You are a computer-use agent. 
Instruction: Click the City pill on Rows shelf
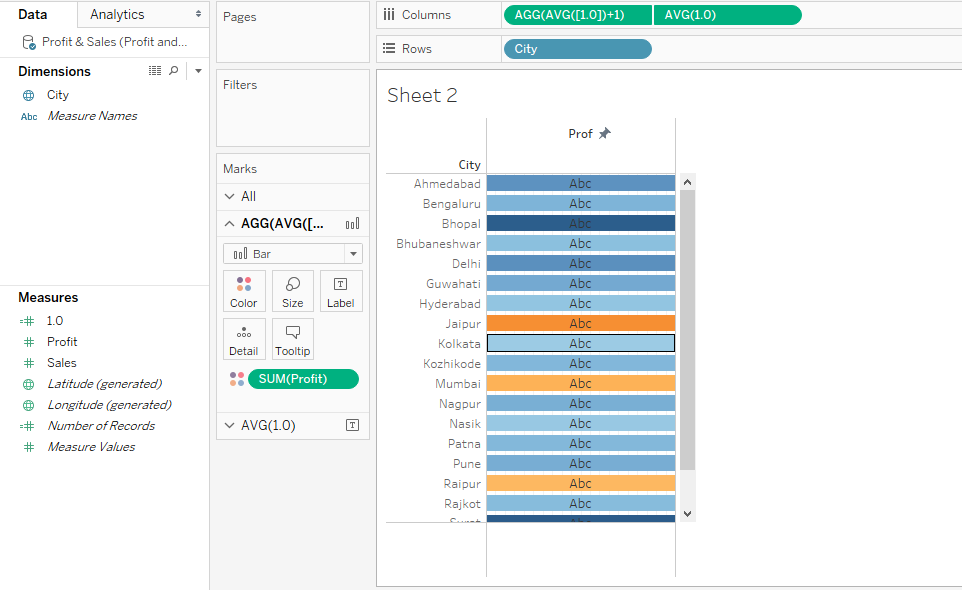click(x=577, y=49)
